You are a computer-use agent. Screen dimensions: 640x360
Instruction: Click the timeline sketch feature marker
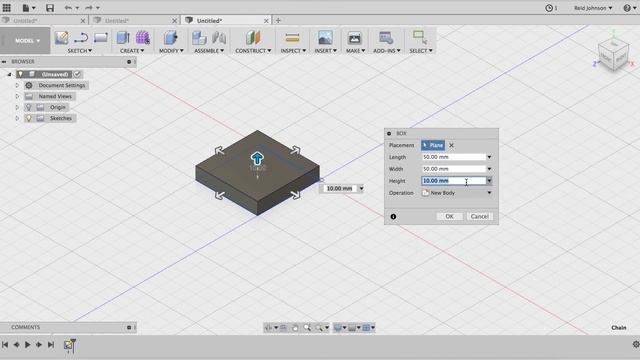click(69, 345)
